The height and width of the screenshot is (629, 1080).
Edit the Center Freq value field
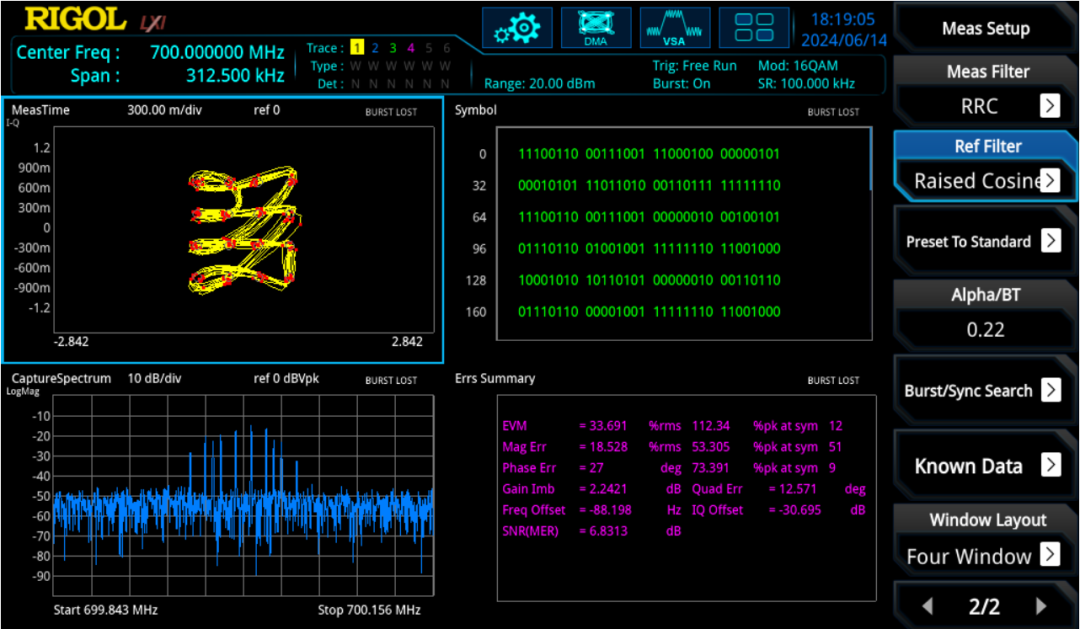click(217, 53)
